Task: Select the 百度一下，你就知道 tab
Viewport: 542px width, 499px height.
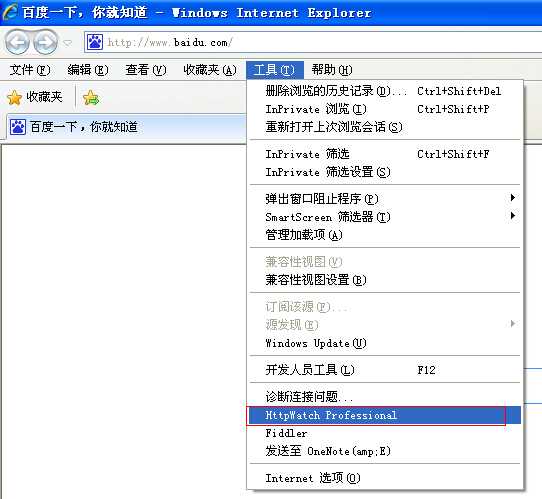Action: [x=127, y=127]
